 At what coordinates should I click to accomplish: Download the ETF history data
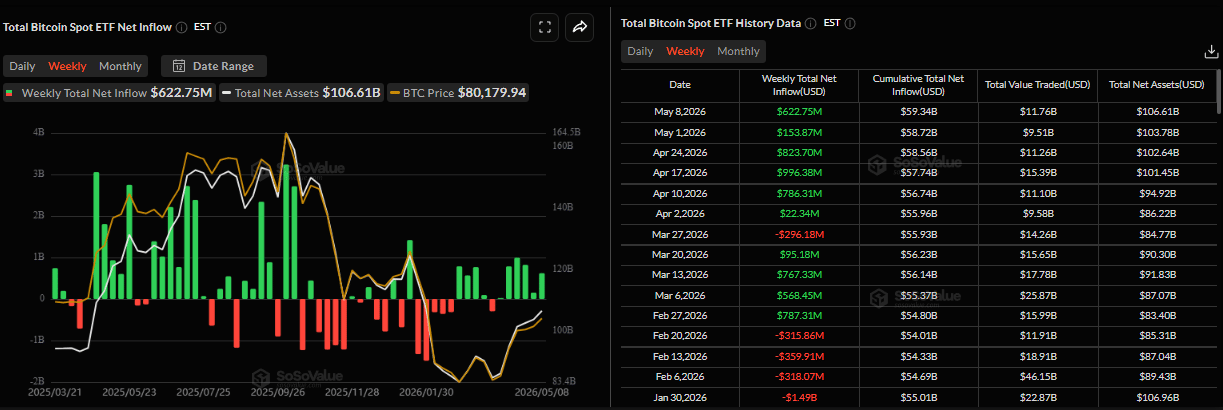[x=1211, y=52]
